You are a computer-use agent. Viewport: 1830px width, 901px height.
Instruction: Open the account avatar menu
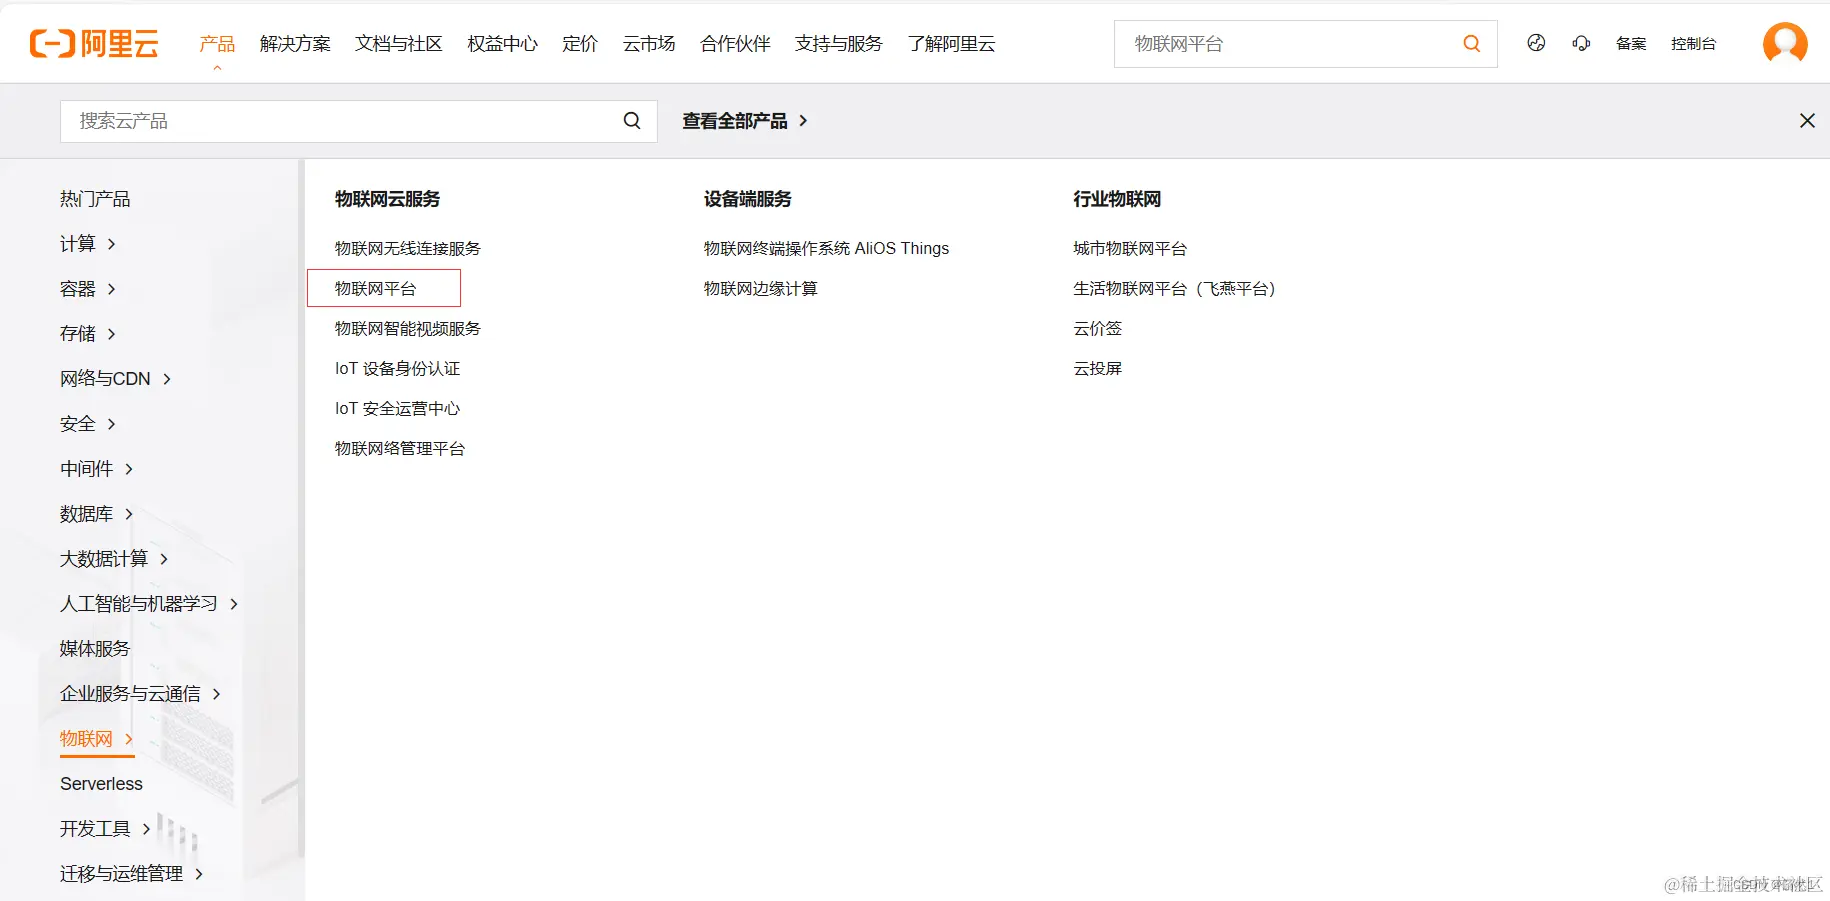click(1784, 43)
